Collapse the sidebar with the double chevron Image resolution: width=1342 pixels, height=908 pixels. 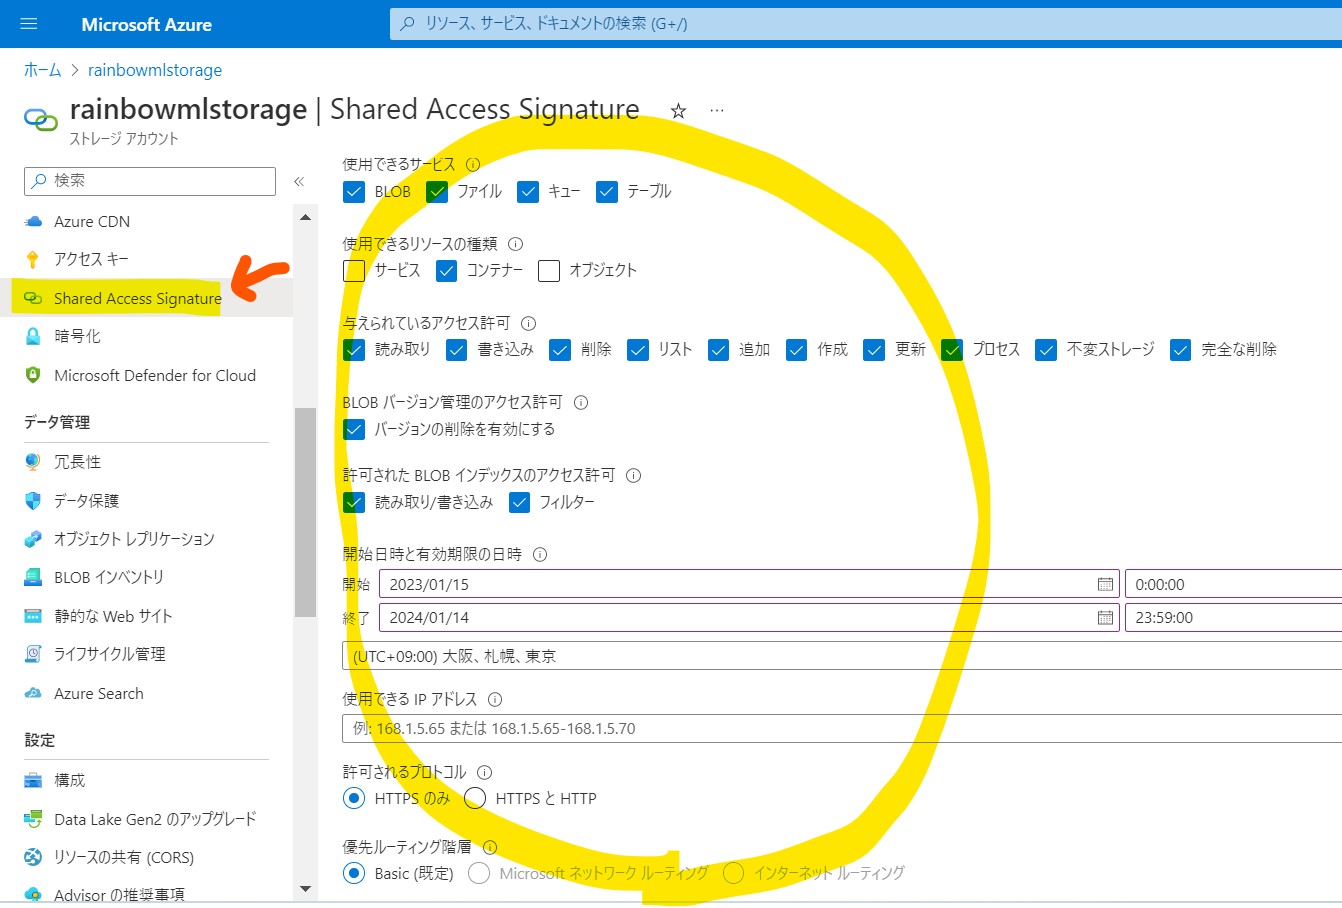click(299, 181)
